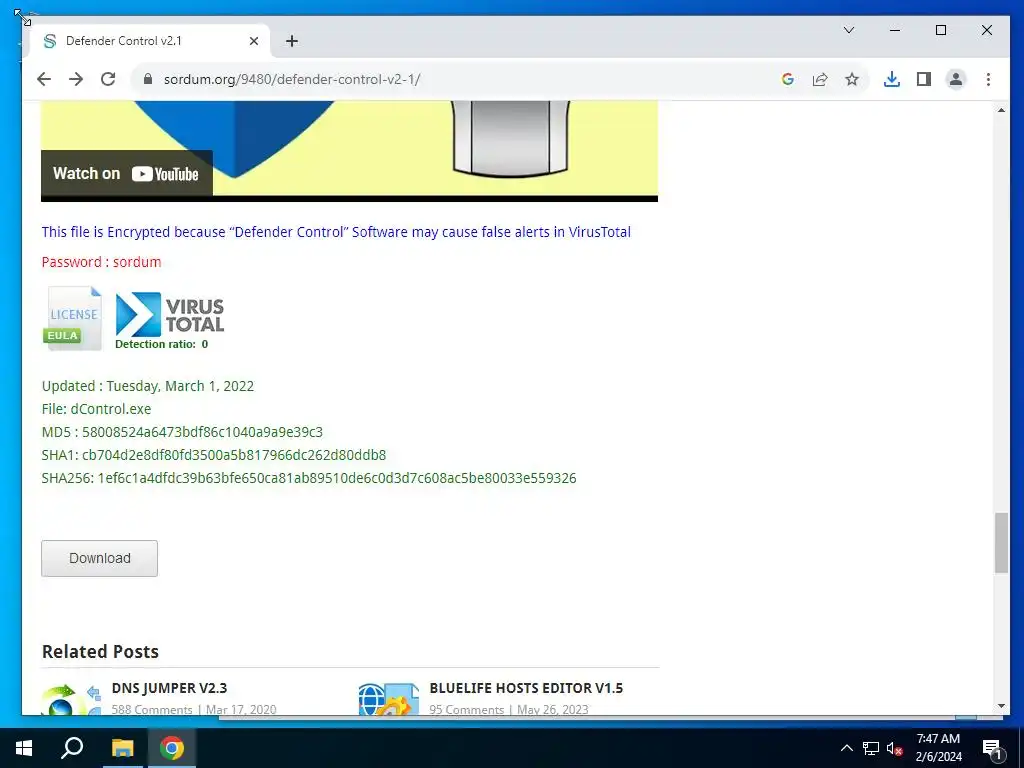
Task: Bookmark this page with the star icon
Action: tap(852, 79)
